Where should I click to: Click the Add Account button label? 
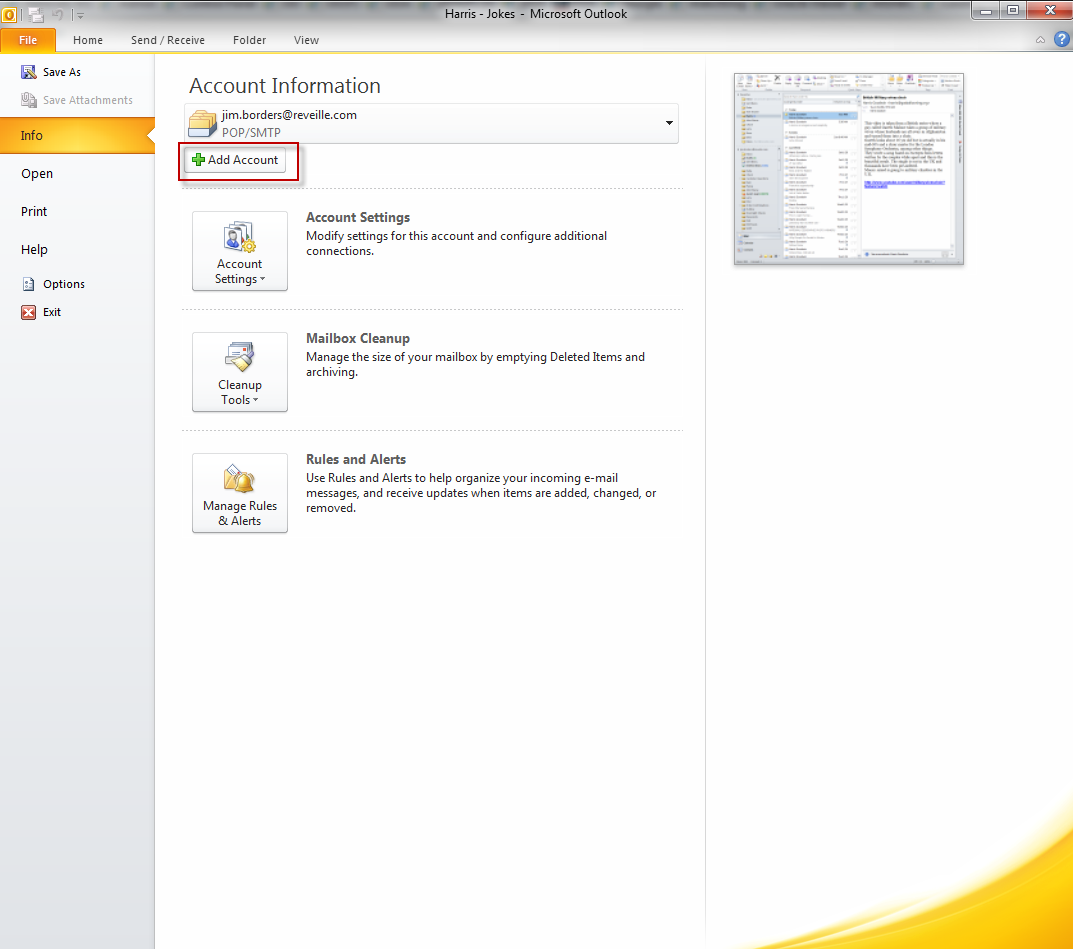point(243,159)
